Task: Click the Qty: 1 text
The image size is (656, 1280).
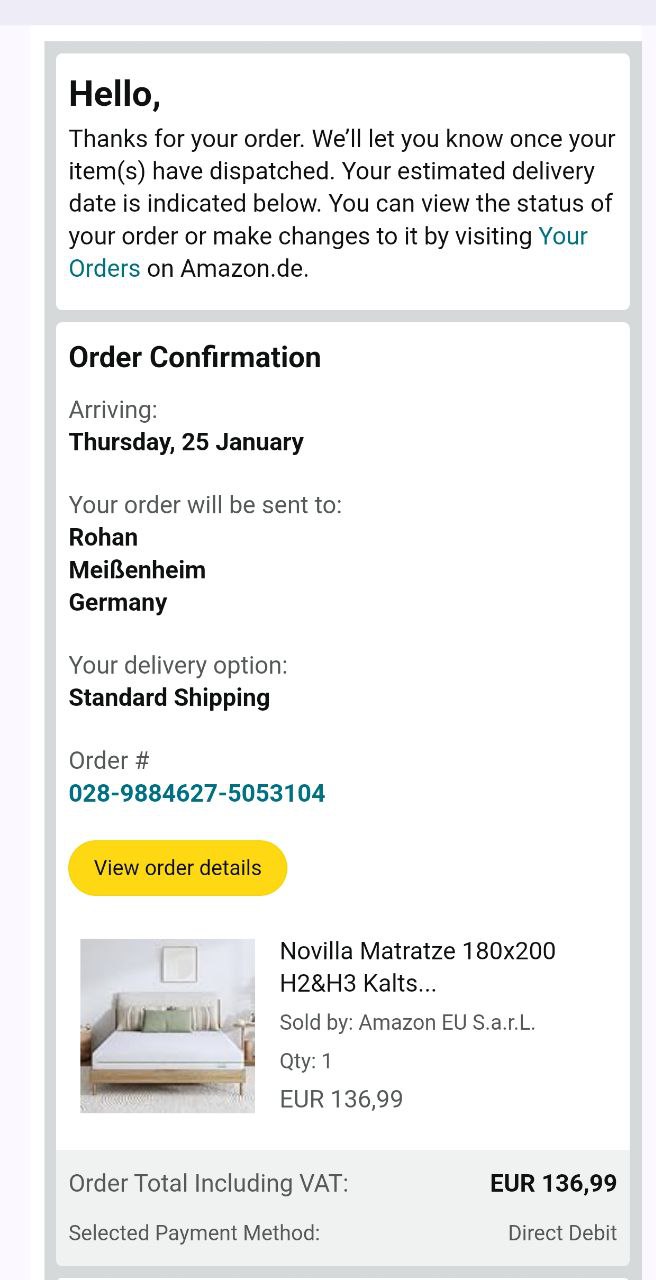Action: click(306, 1061)
